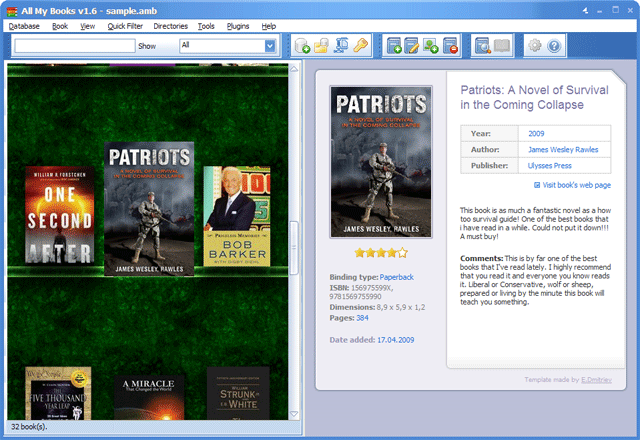Open the Quick Filter menu

pyautogui.click(x=125, y=26)
